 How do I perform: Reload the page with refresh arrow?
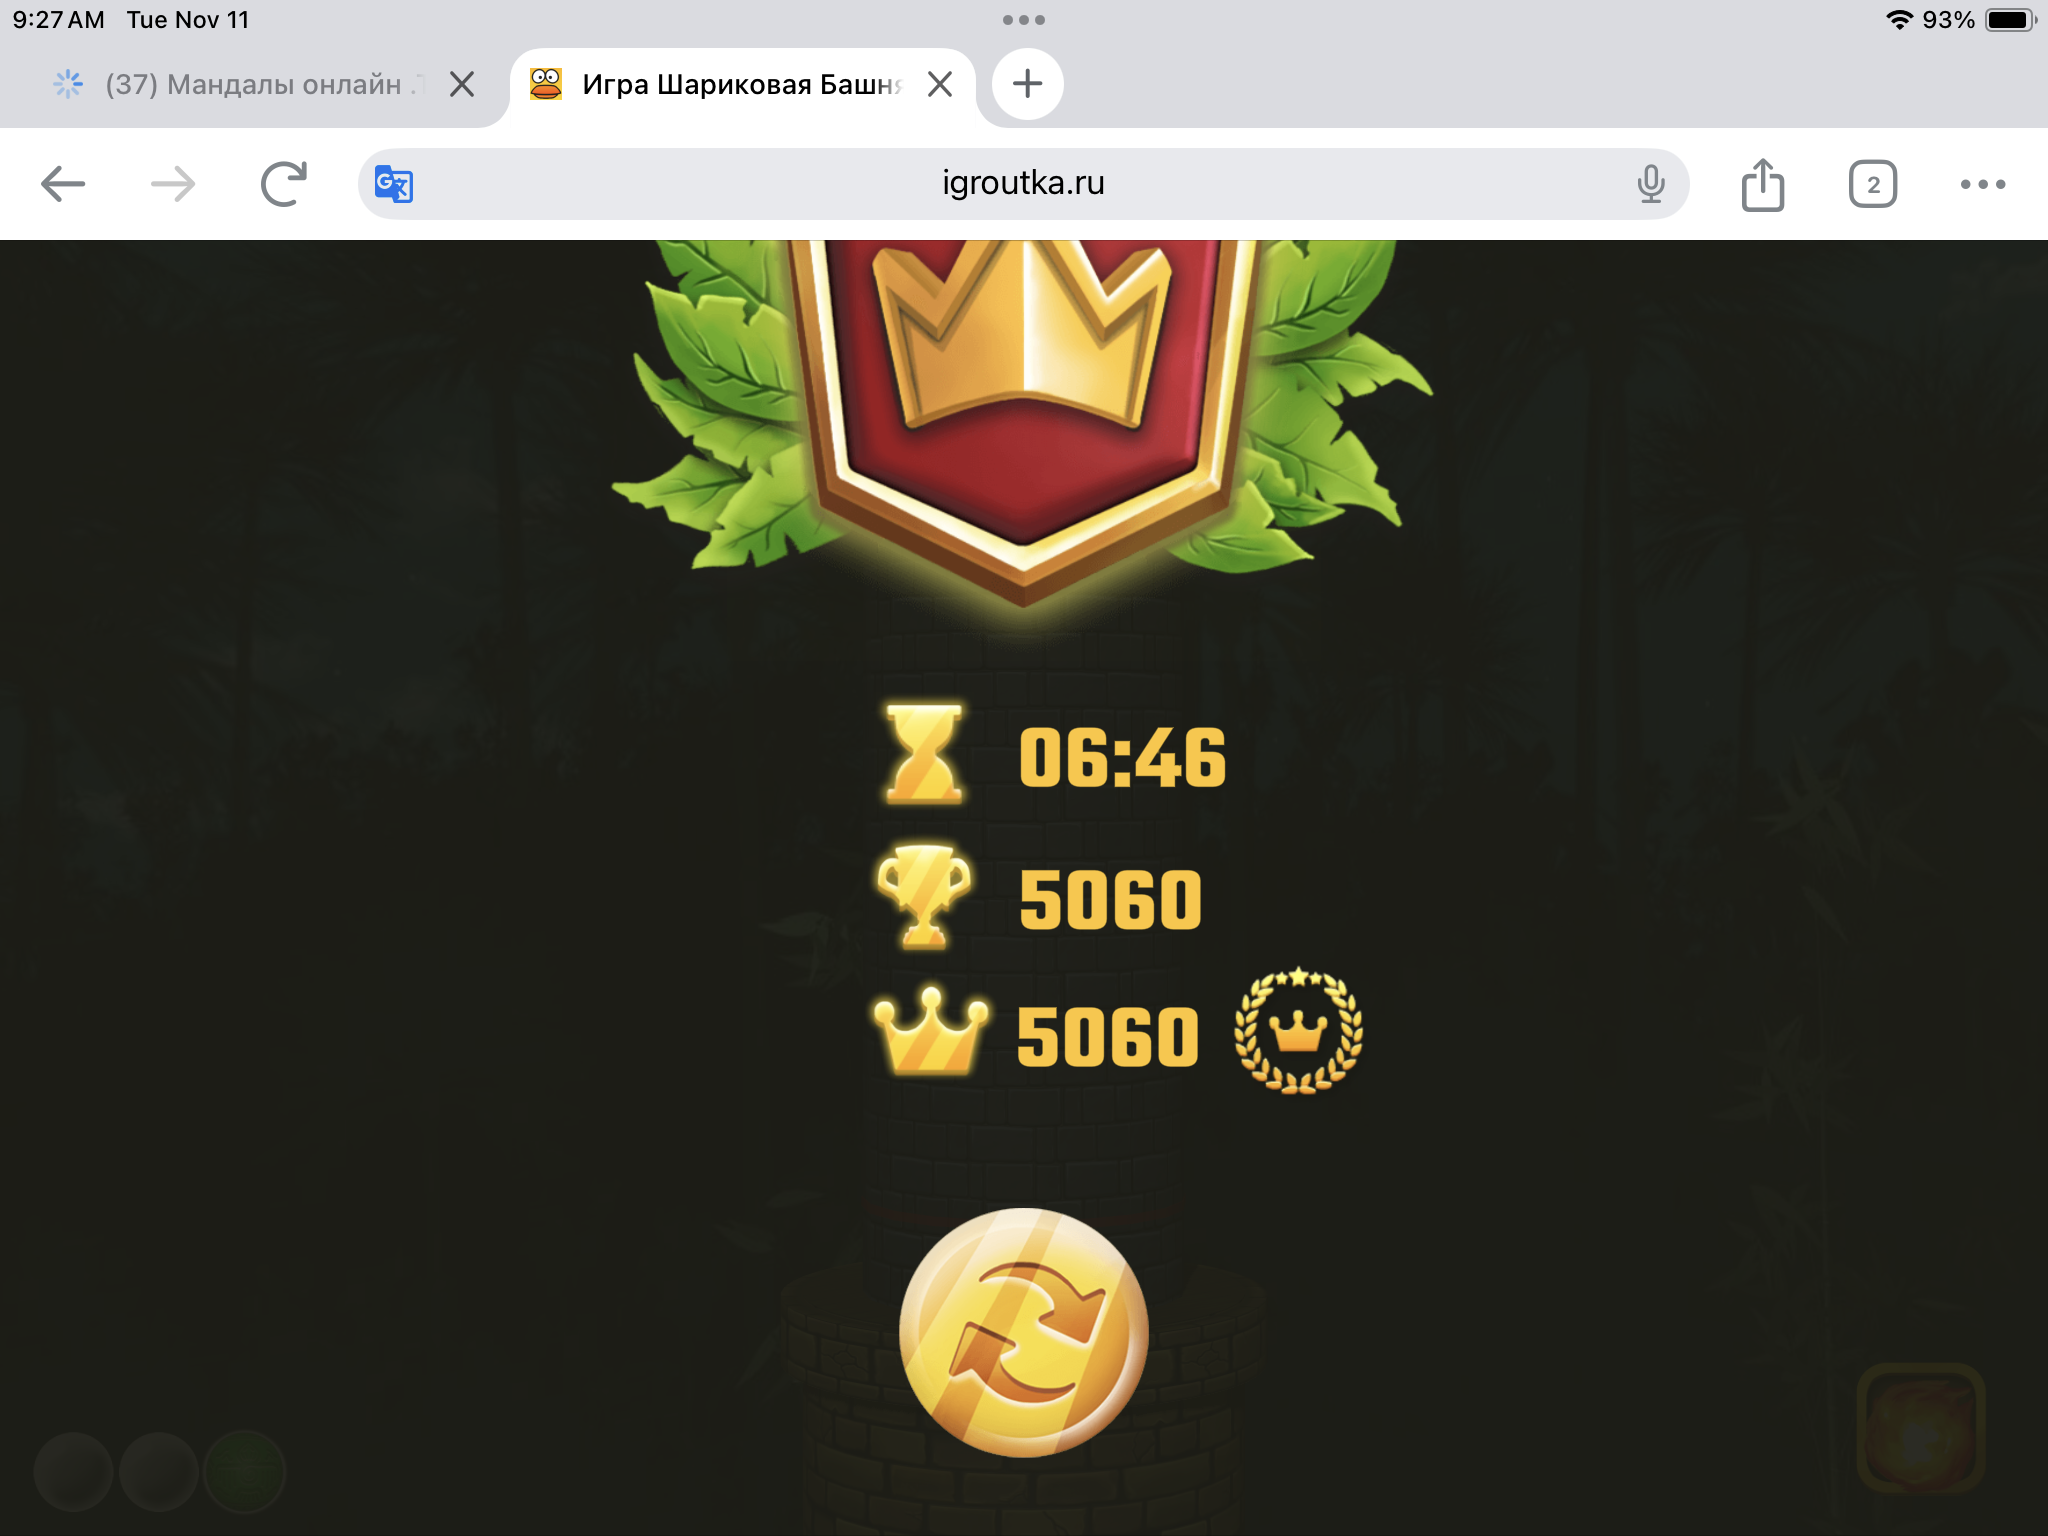pyautogui.click(x=283, y=184)
